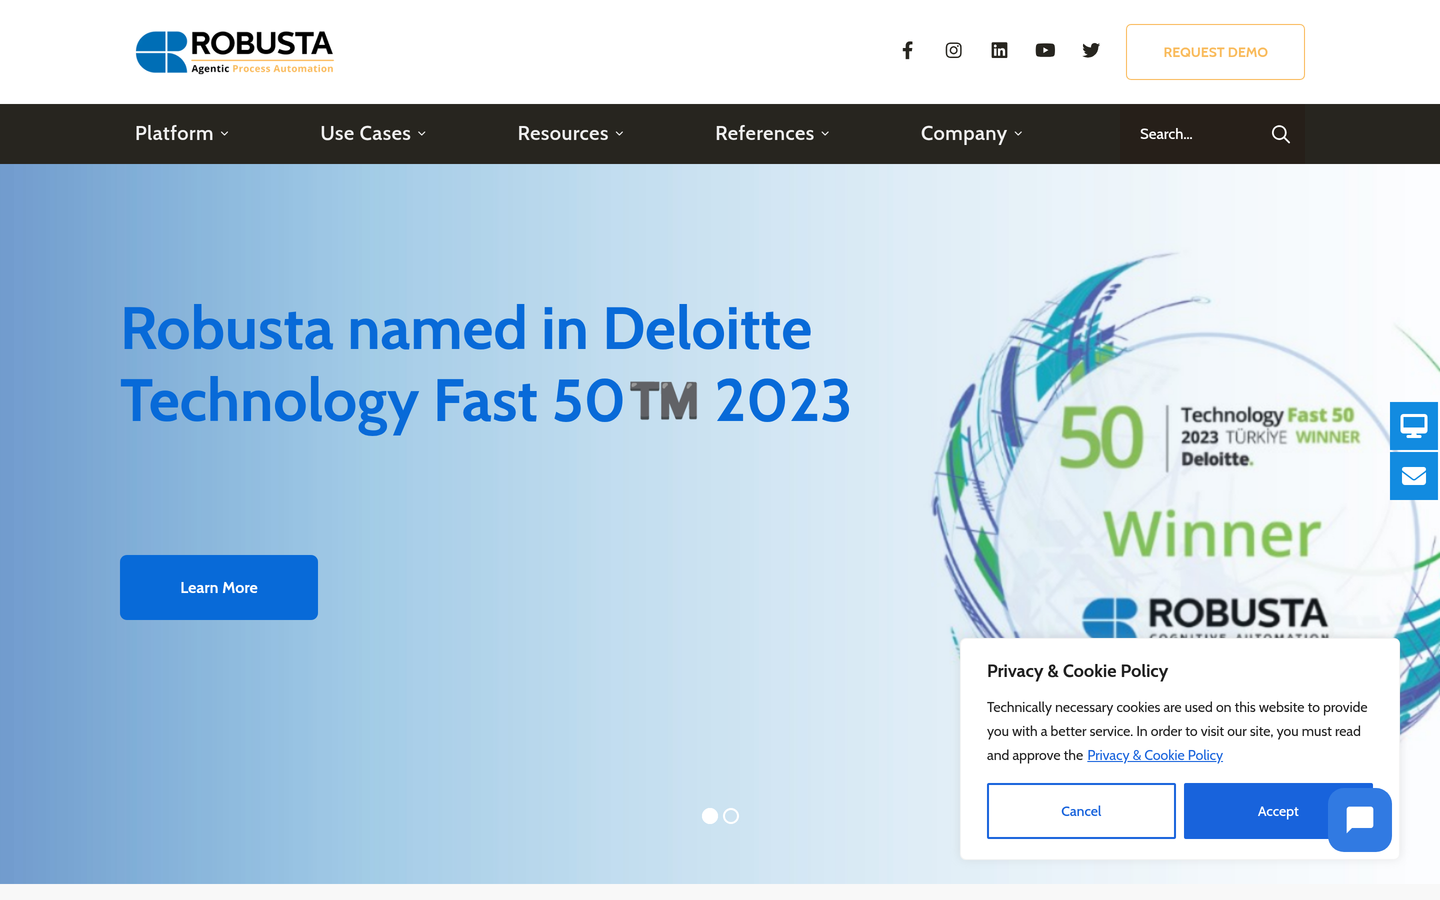Open the Company menu item

point(971,133)
